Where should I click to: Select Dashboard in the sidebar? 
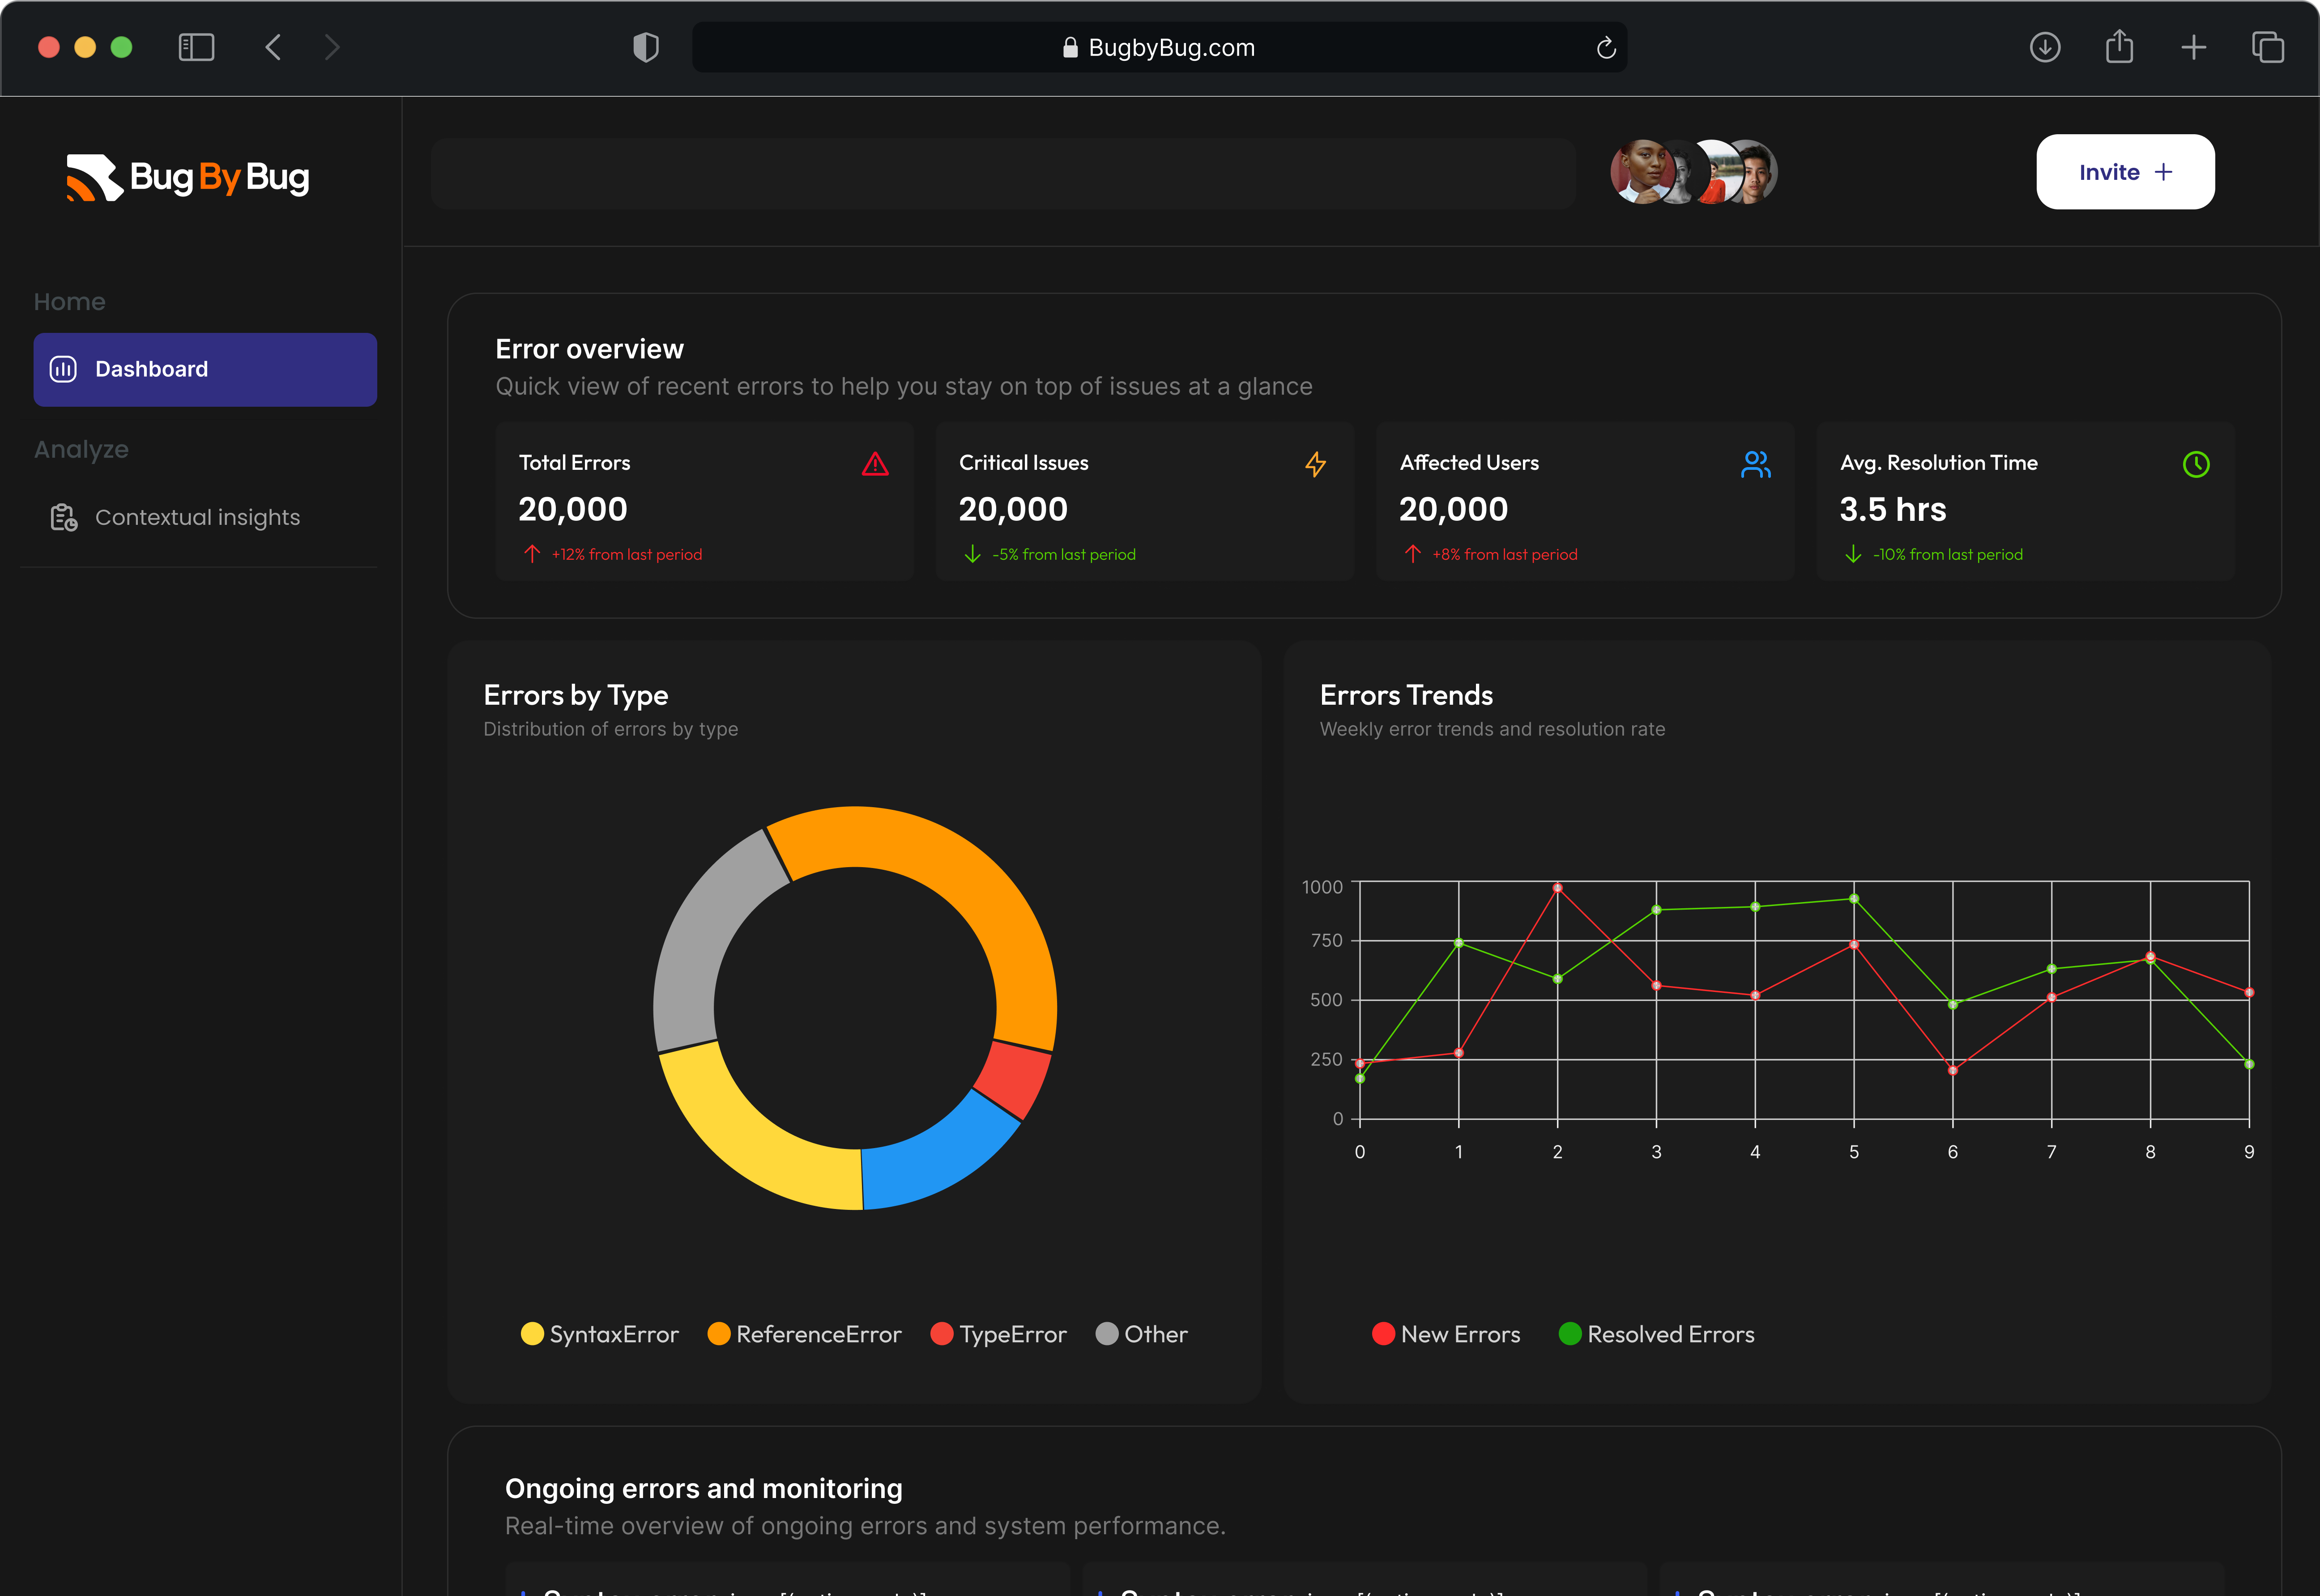pos(205,369)
